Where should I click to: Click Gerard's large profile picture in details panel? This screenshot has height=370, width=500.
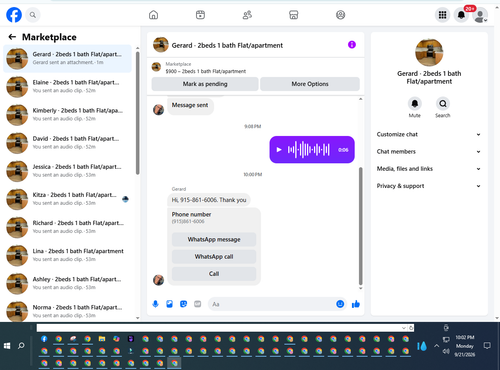(x=429, y=52)
